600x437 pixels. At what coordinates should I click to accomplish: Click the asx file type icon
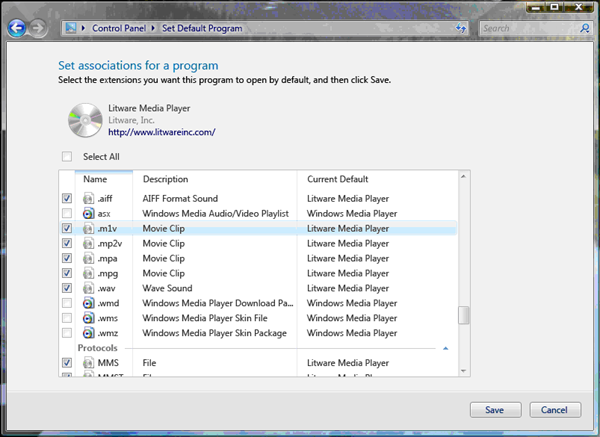tap(89, 214)
